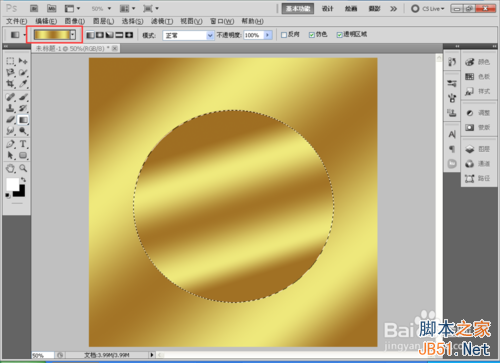Click the gradient preview swatch in options bar
Viewport: 500px width, 363px height.
[52, 35]
